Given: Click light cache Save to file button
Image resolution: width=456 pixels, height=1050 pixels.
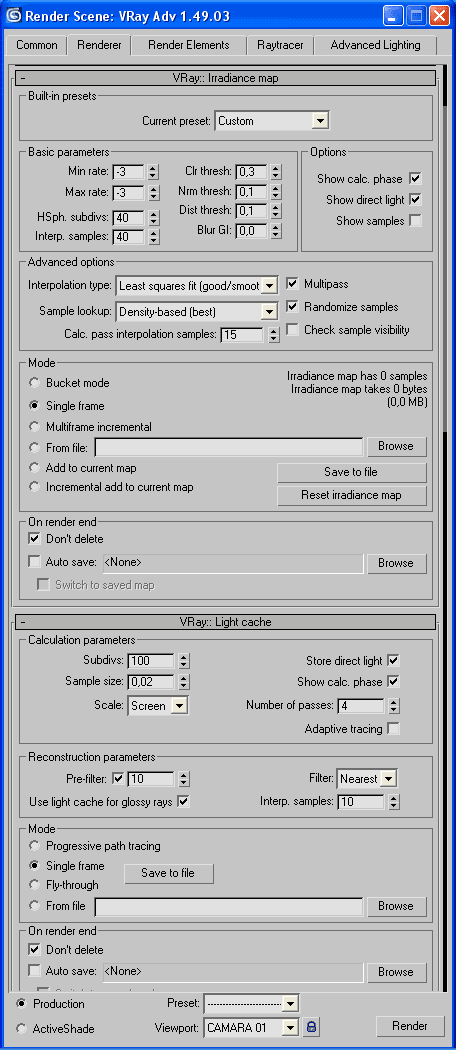Looking at the screenshot, I should coord(168,873).
